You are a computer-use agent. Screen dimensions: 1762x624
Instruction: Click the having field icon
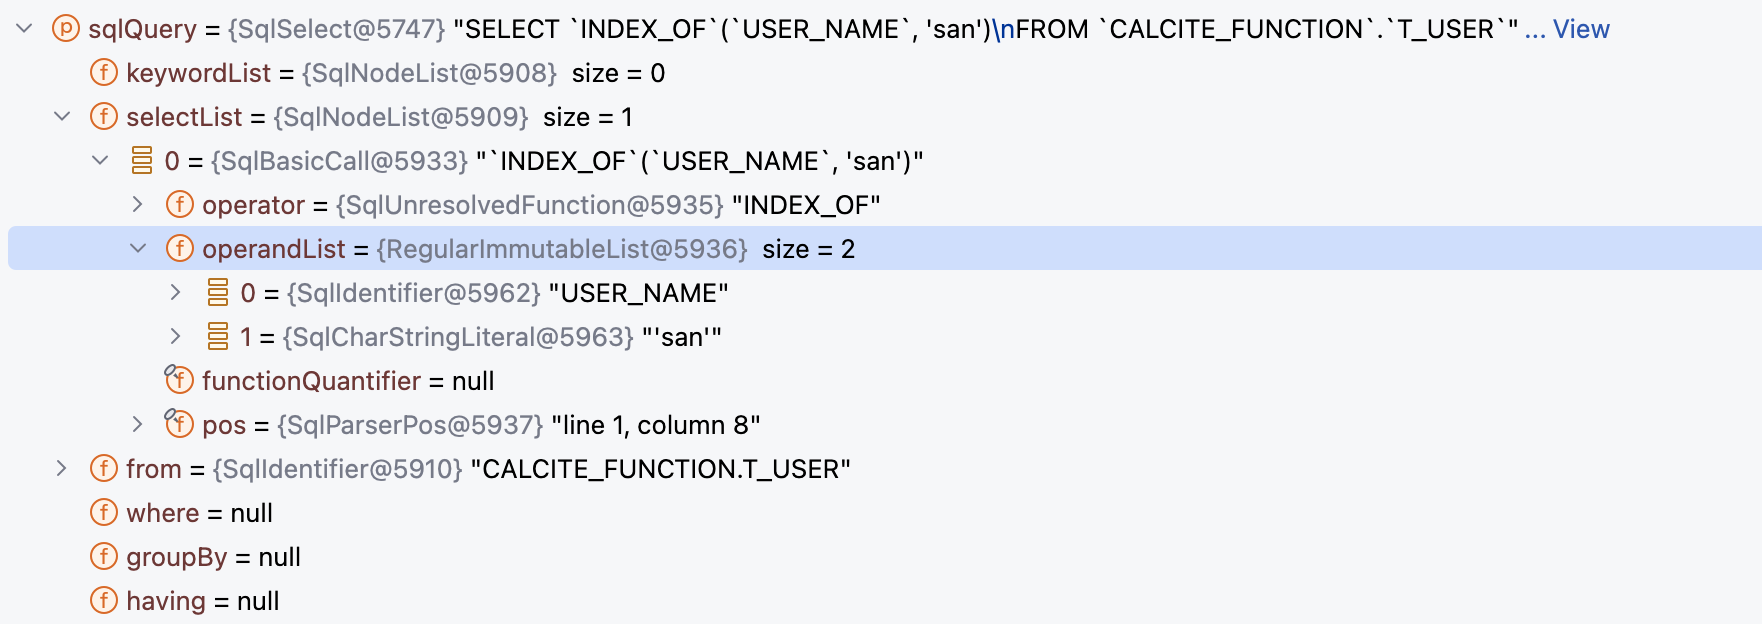pyautogui.click(x=104, y=601)
